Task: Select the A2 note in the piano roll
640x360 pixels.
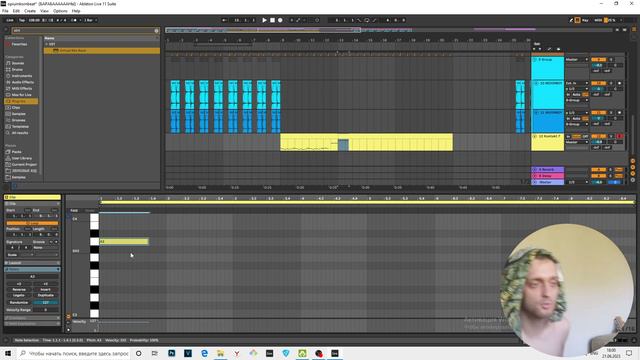Action: tap(124, 242)
